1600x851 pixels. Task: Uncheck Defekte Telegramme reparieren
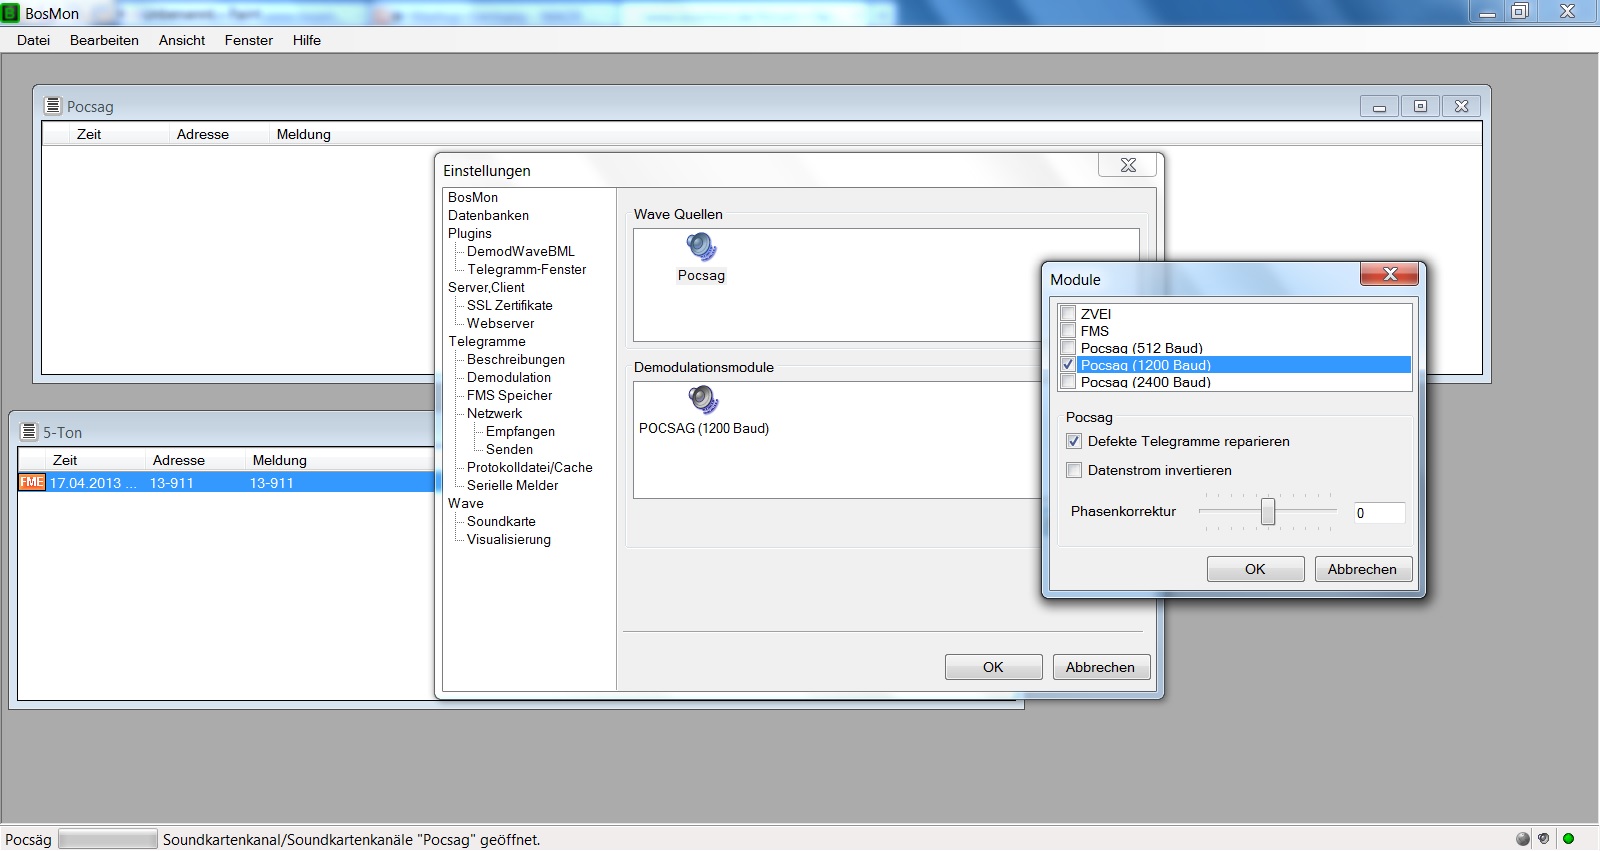(x=1074, y=441)
